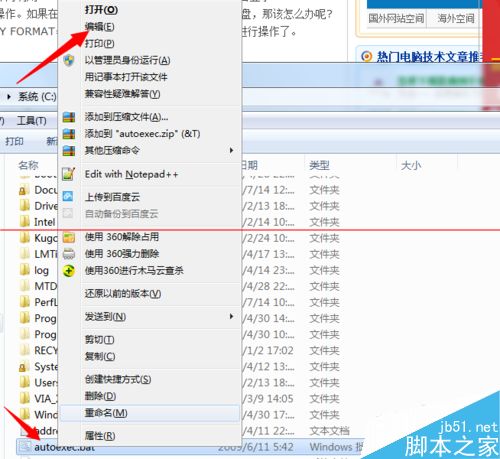Image resolution: width=500 pixels, height=459 pixels.
Task: Choose 还原以前的版本(V)
Action: coord(123,294)
